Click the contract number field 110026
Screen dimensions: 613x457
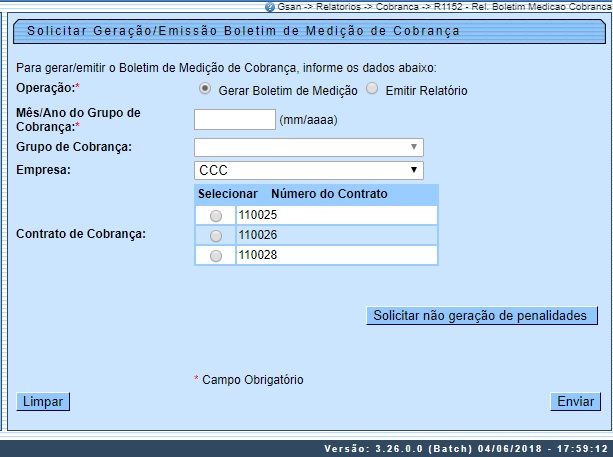[336, 235]
